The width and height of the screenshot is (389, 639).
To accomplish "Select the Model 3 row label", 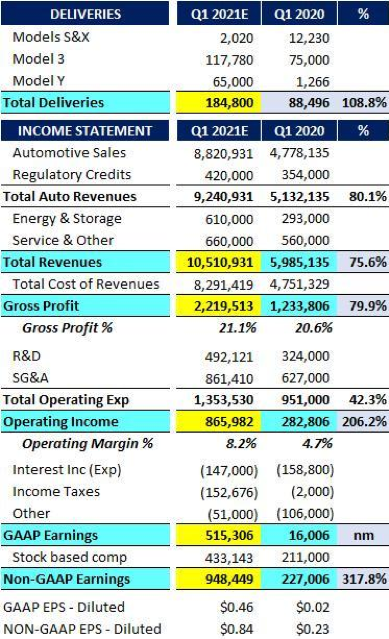I will pos(39,59).
